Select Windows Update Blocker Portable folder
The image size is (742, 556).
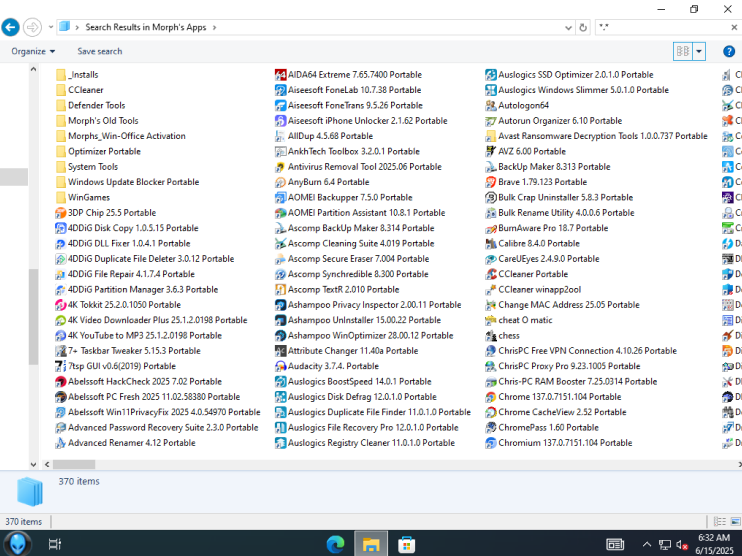(x=127, y=182)
